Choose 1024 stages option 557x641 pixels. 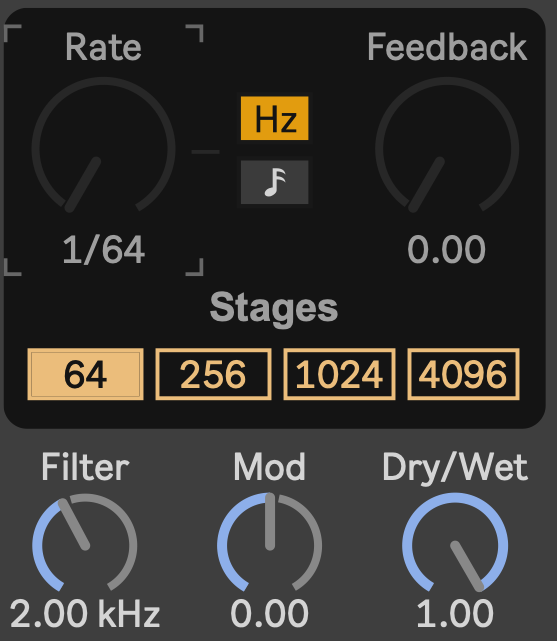(x=339, y=374)
